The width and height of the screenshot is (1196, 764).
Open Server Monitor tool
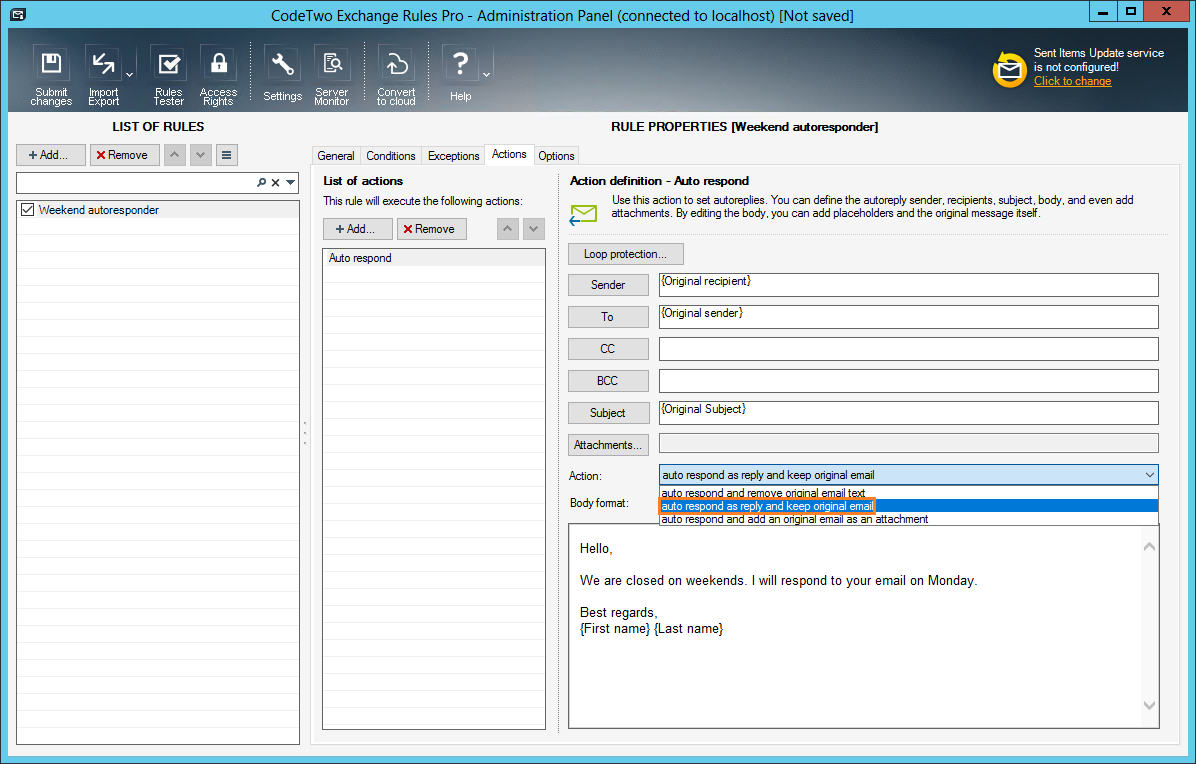pyautogui.click(x=332, y=75)
